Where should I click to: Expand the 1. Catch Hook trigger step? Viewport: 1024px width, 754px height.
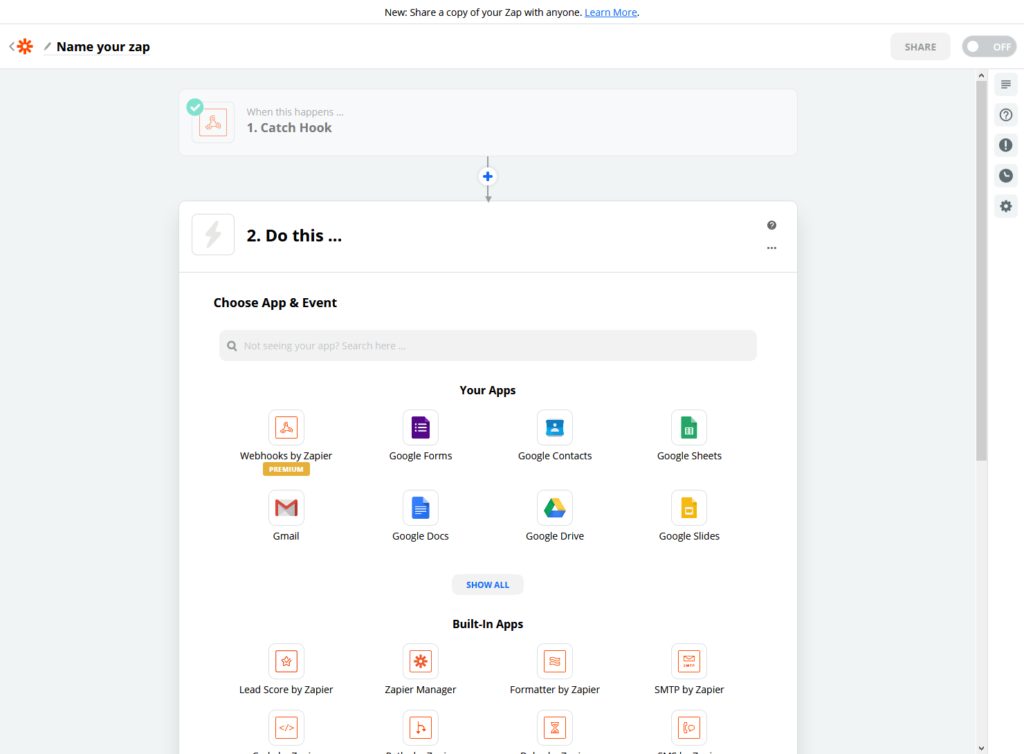488,122
